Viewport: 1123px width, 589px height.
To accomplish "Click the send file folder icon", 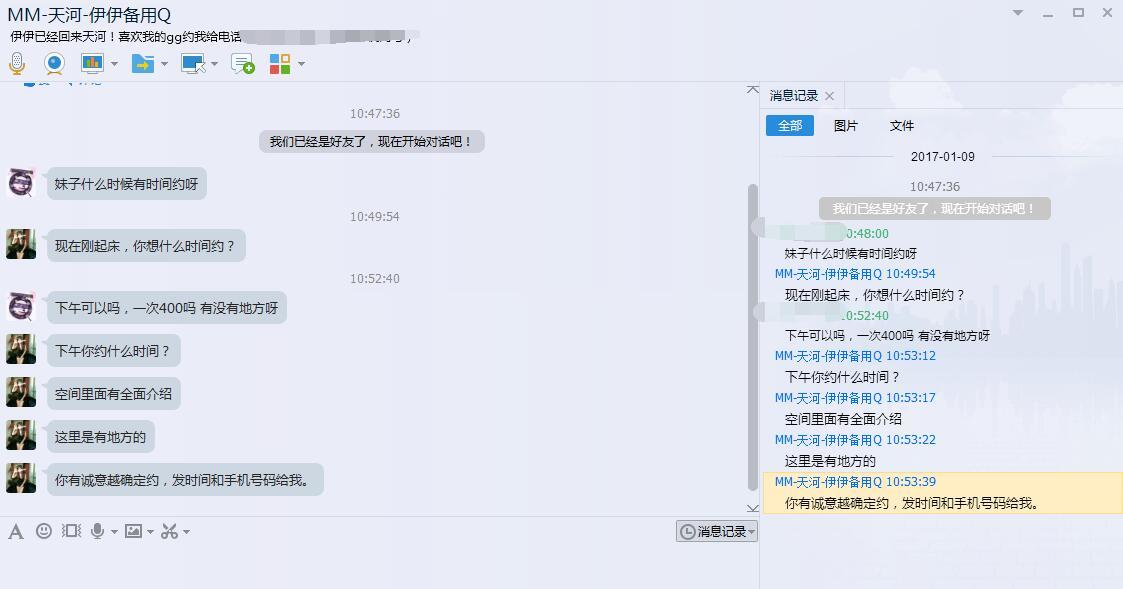I will point(143,64).
